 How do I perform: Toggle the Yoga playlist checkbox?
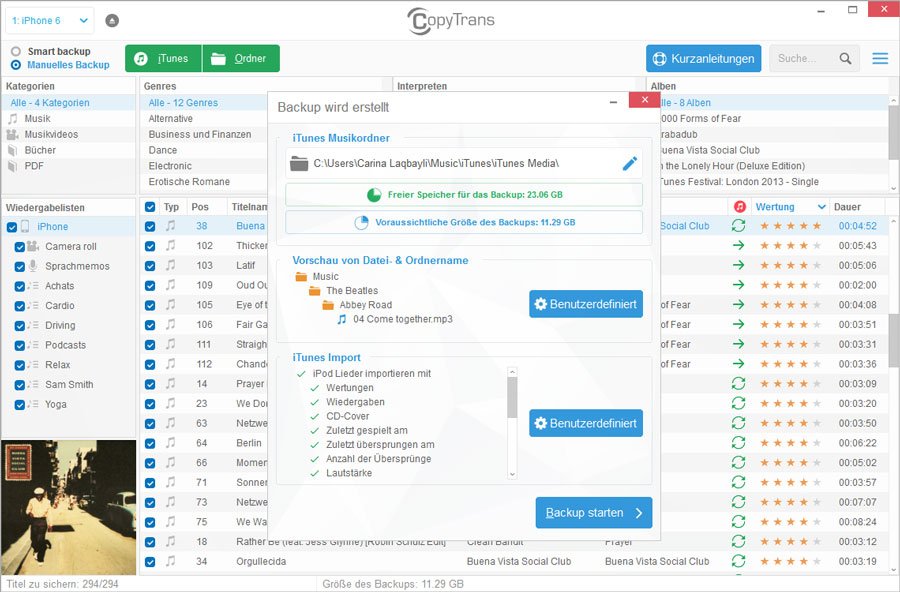point(20,405)
